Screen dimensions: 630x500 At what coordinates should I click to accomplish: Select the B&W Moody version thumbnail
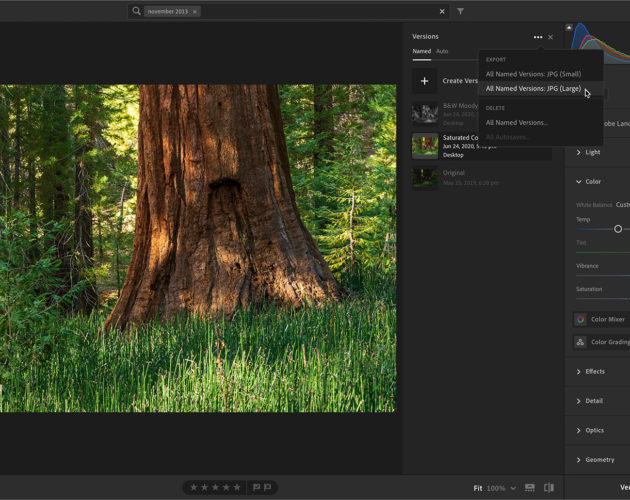tap(425, 114)
